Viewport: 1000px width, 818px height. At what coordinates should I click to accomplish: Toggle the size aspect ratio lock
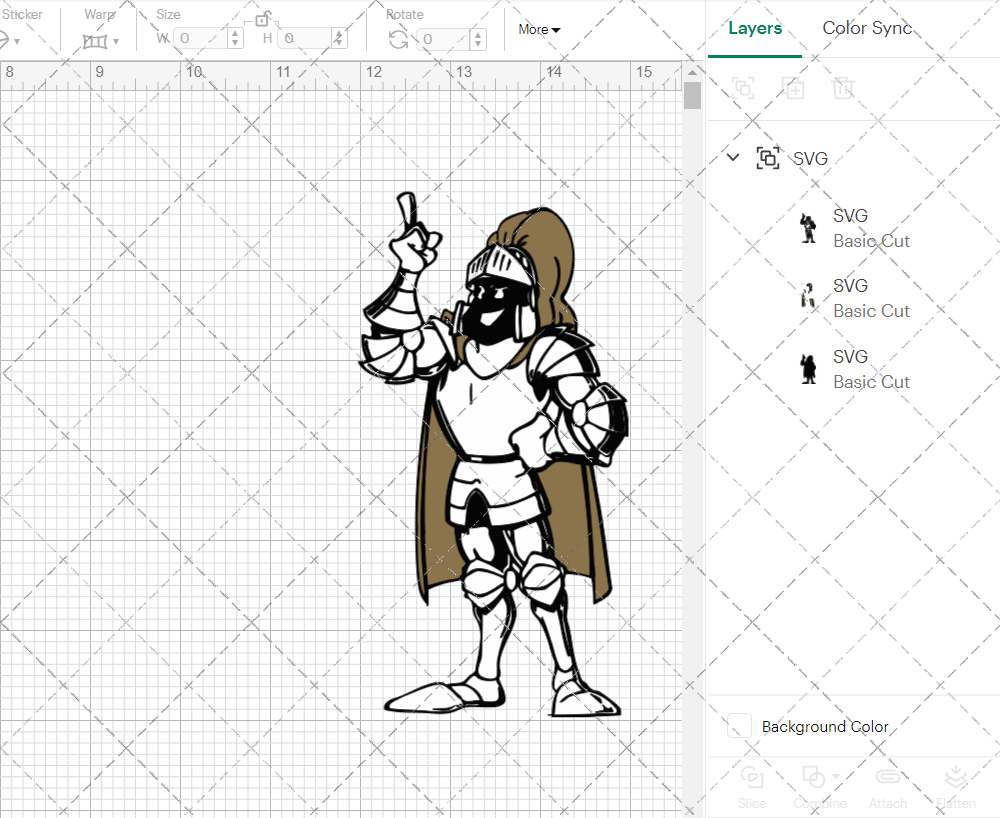[263, 18]
